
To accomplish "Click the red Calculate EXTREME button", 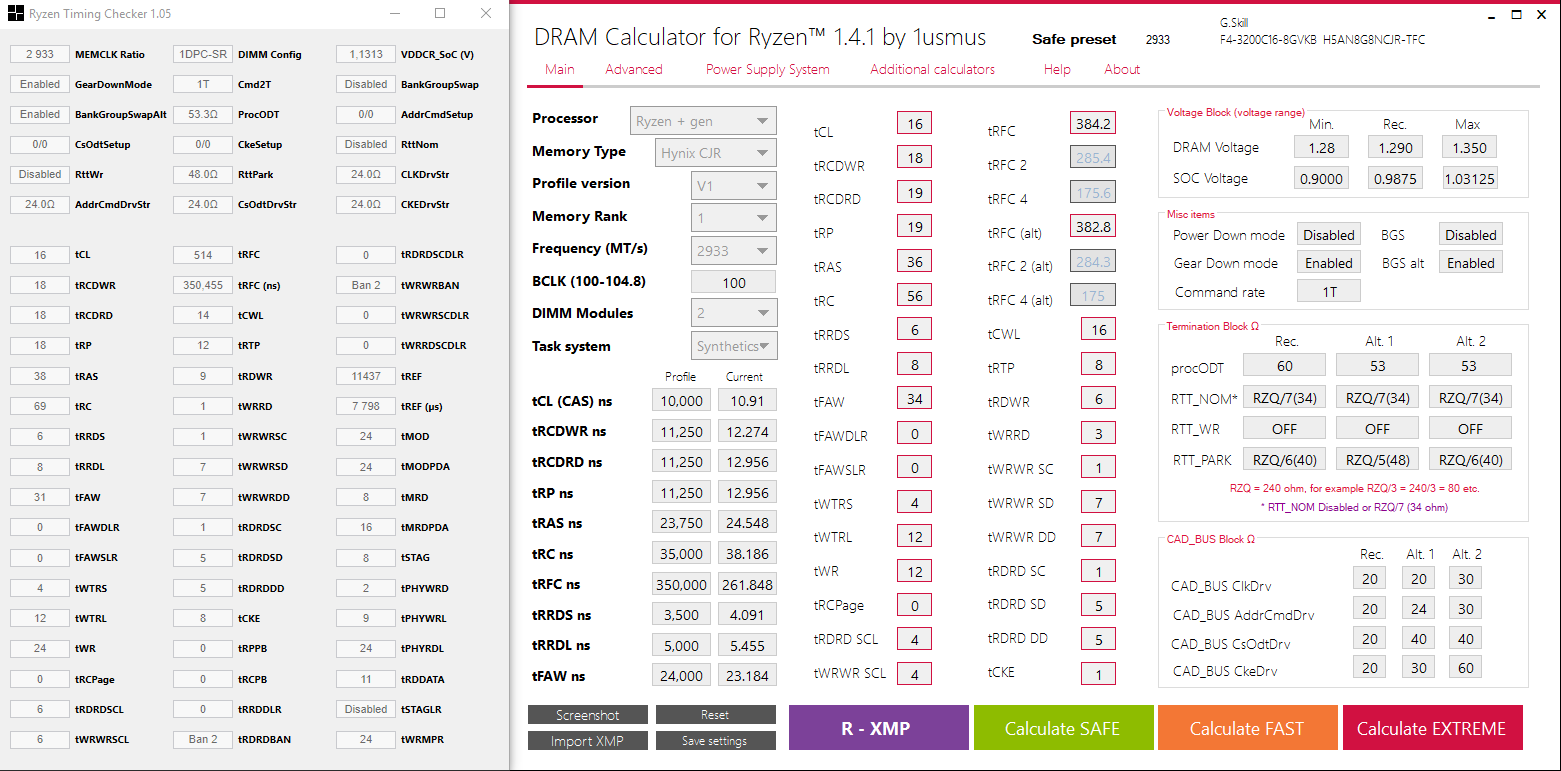I will pos(1432,728).
